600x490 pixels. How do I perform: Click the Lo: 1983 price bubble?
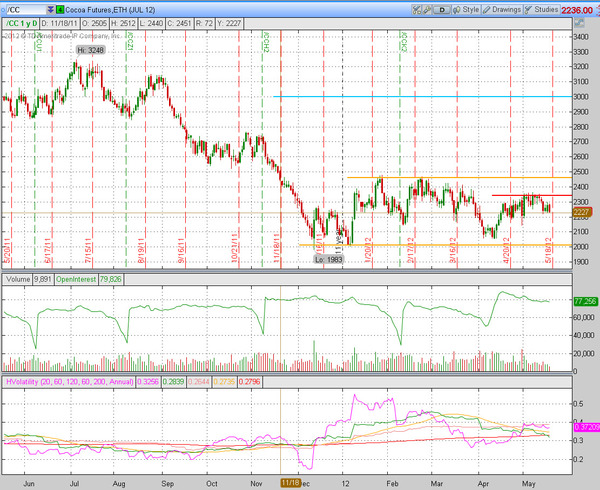pos(329,259)
